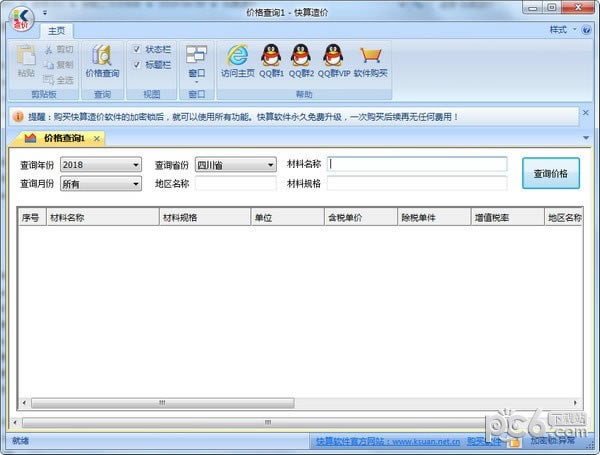This screenshot has height=455, width=600.
Task: Click the application logo button
Action: 20,19
